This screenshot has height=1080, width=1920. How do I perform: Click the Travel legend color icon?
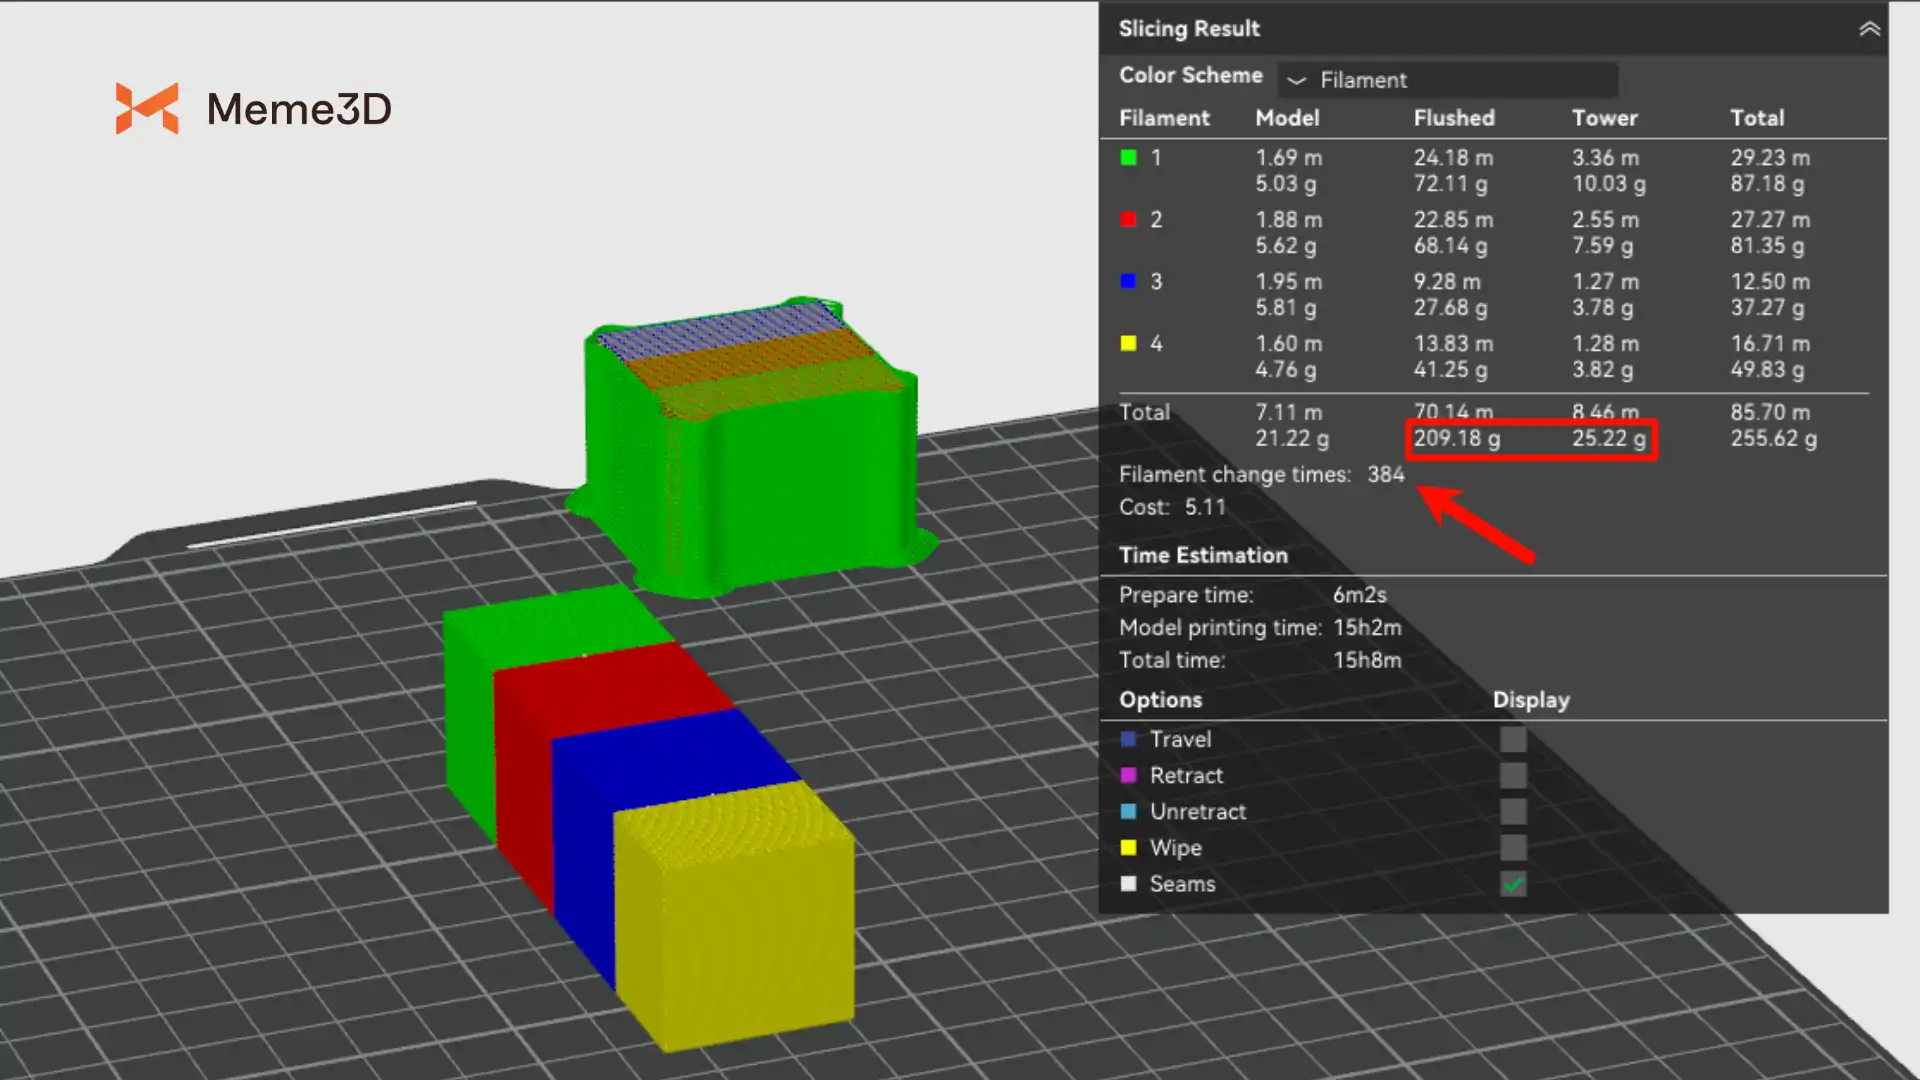coord(1129,740)
